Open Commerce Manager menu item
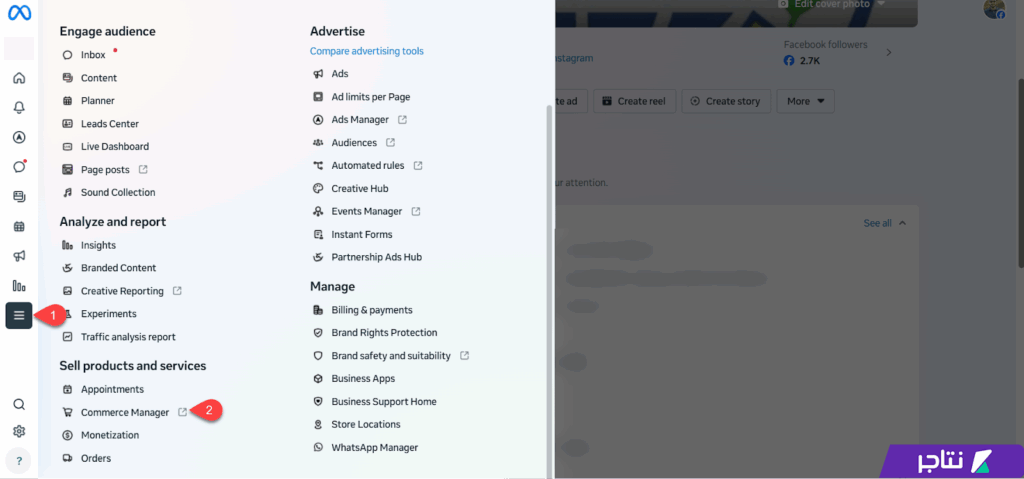The image size is (1024, 479). [125, 412]
